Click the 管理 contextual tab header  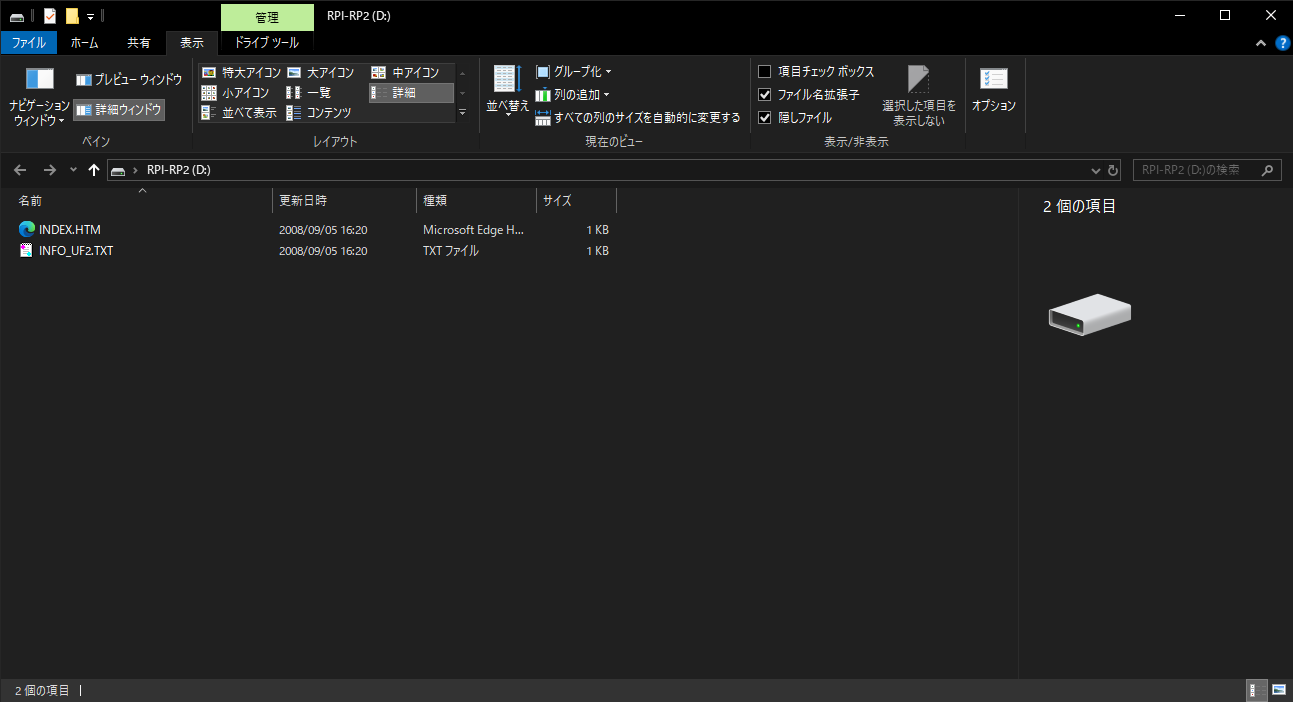tap(267, 17)
